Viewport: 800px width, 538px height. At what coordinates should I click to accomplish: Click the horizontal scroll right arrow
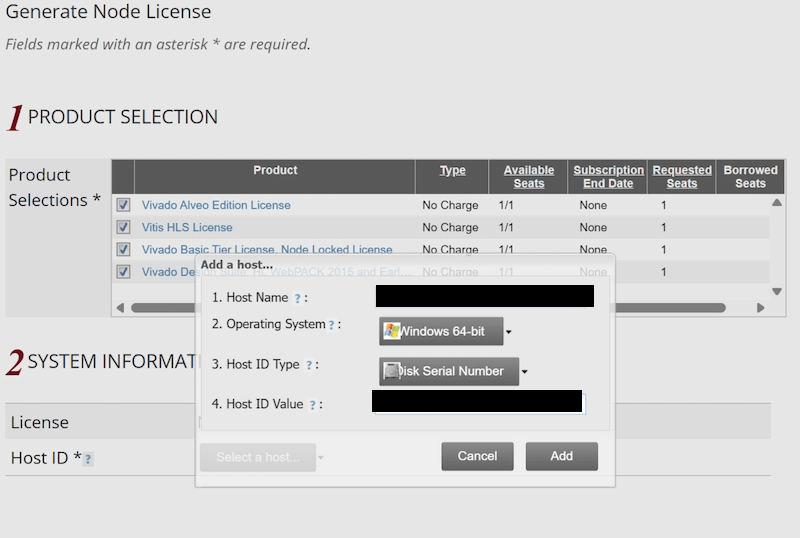click(x=761, y=308)
